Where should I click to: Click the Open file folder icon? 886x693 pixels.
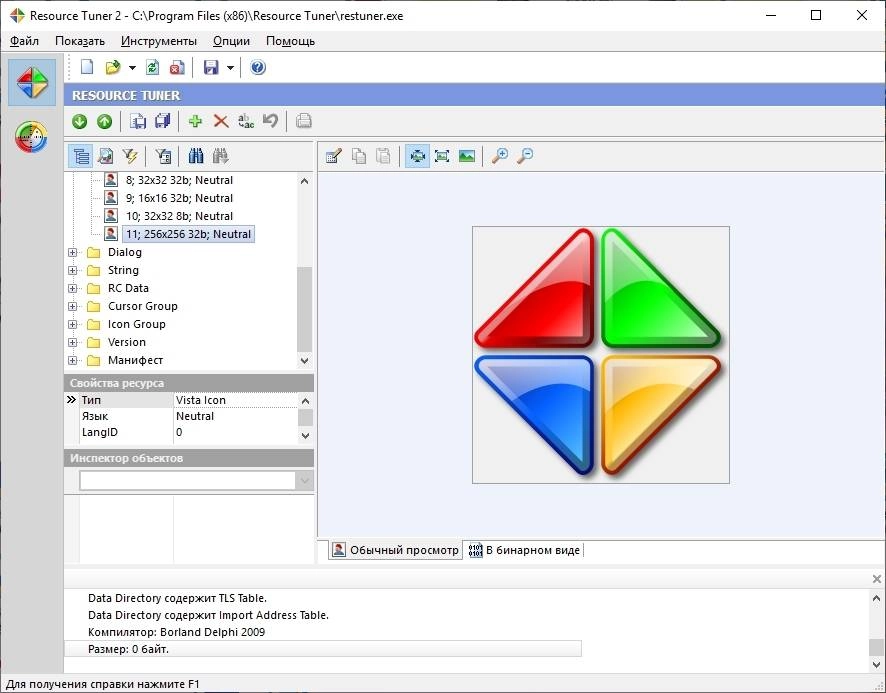coord(113,67)
